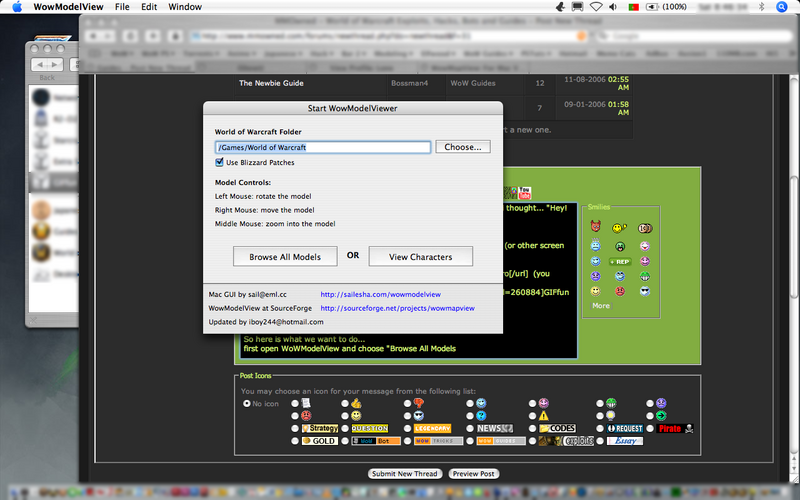Image resolution: width=800 pixels, height=500 pixels.
Task: Insert the purple frowning smiley
Action: (595, 277)
